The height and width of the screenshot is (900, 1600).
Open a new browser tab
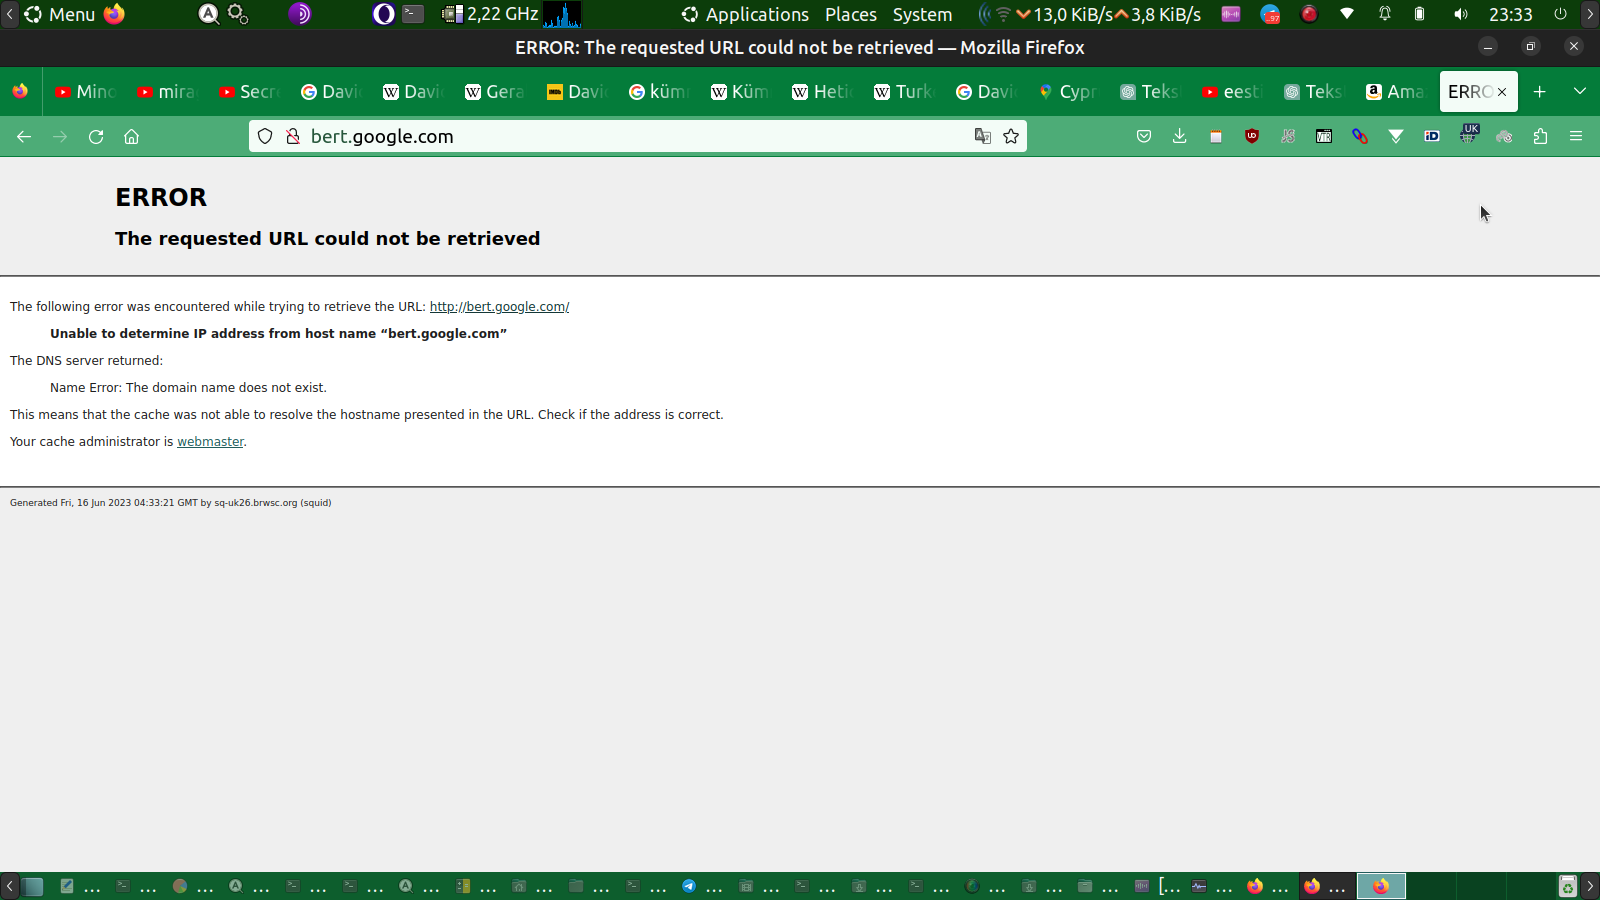pos(1540,92)
